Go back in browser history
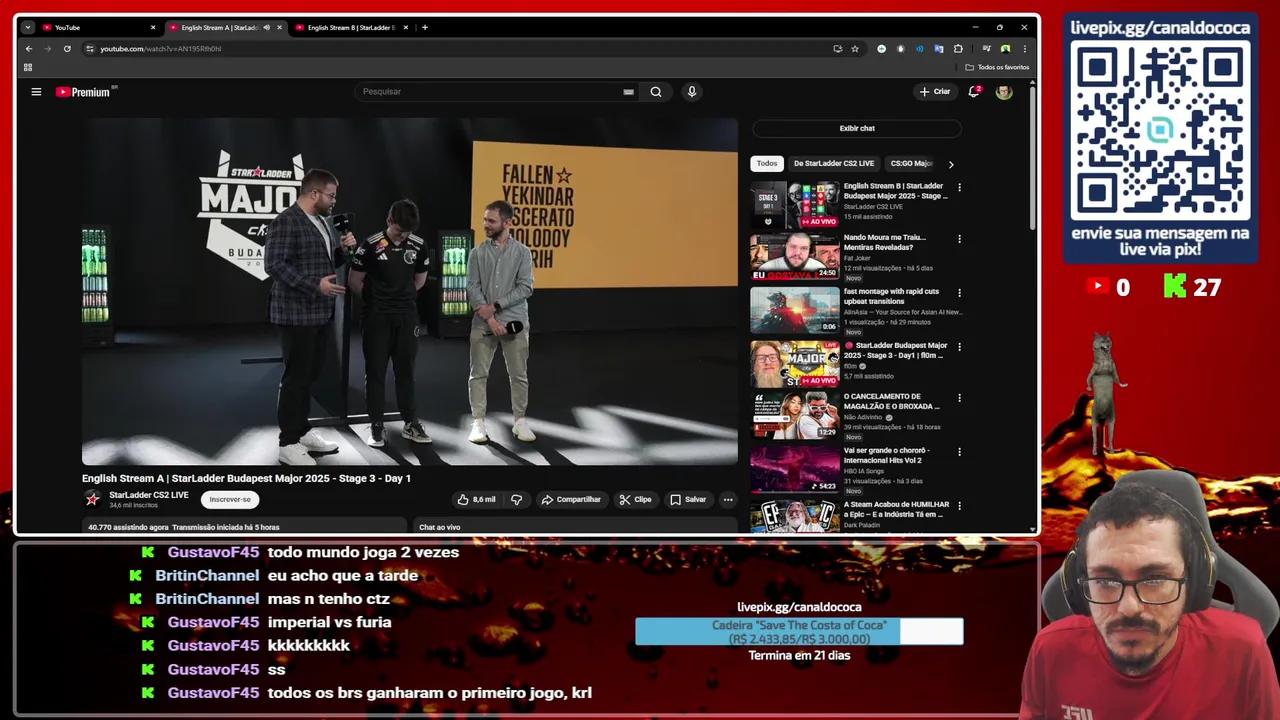The height and width of the screenshot is (720, 1280). pos(29,48)
